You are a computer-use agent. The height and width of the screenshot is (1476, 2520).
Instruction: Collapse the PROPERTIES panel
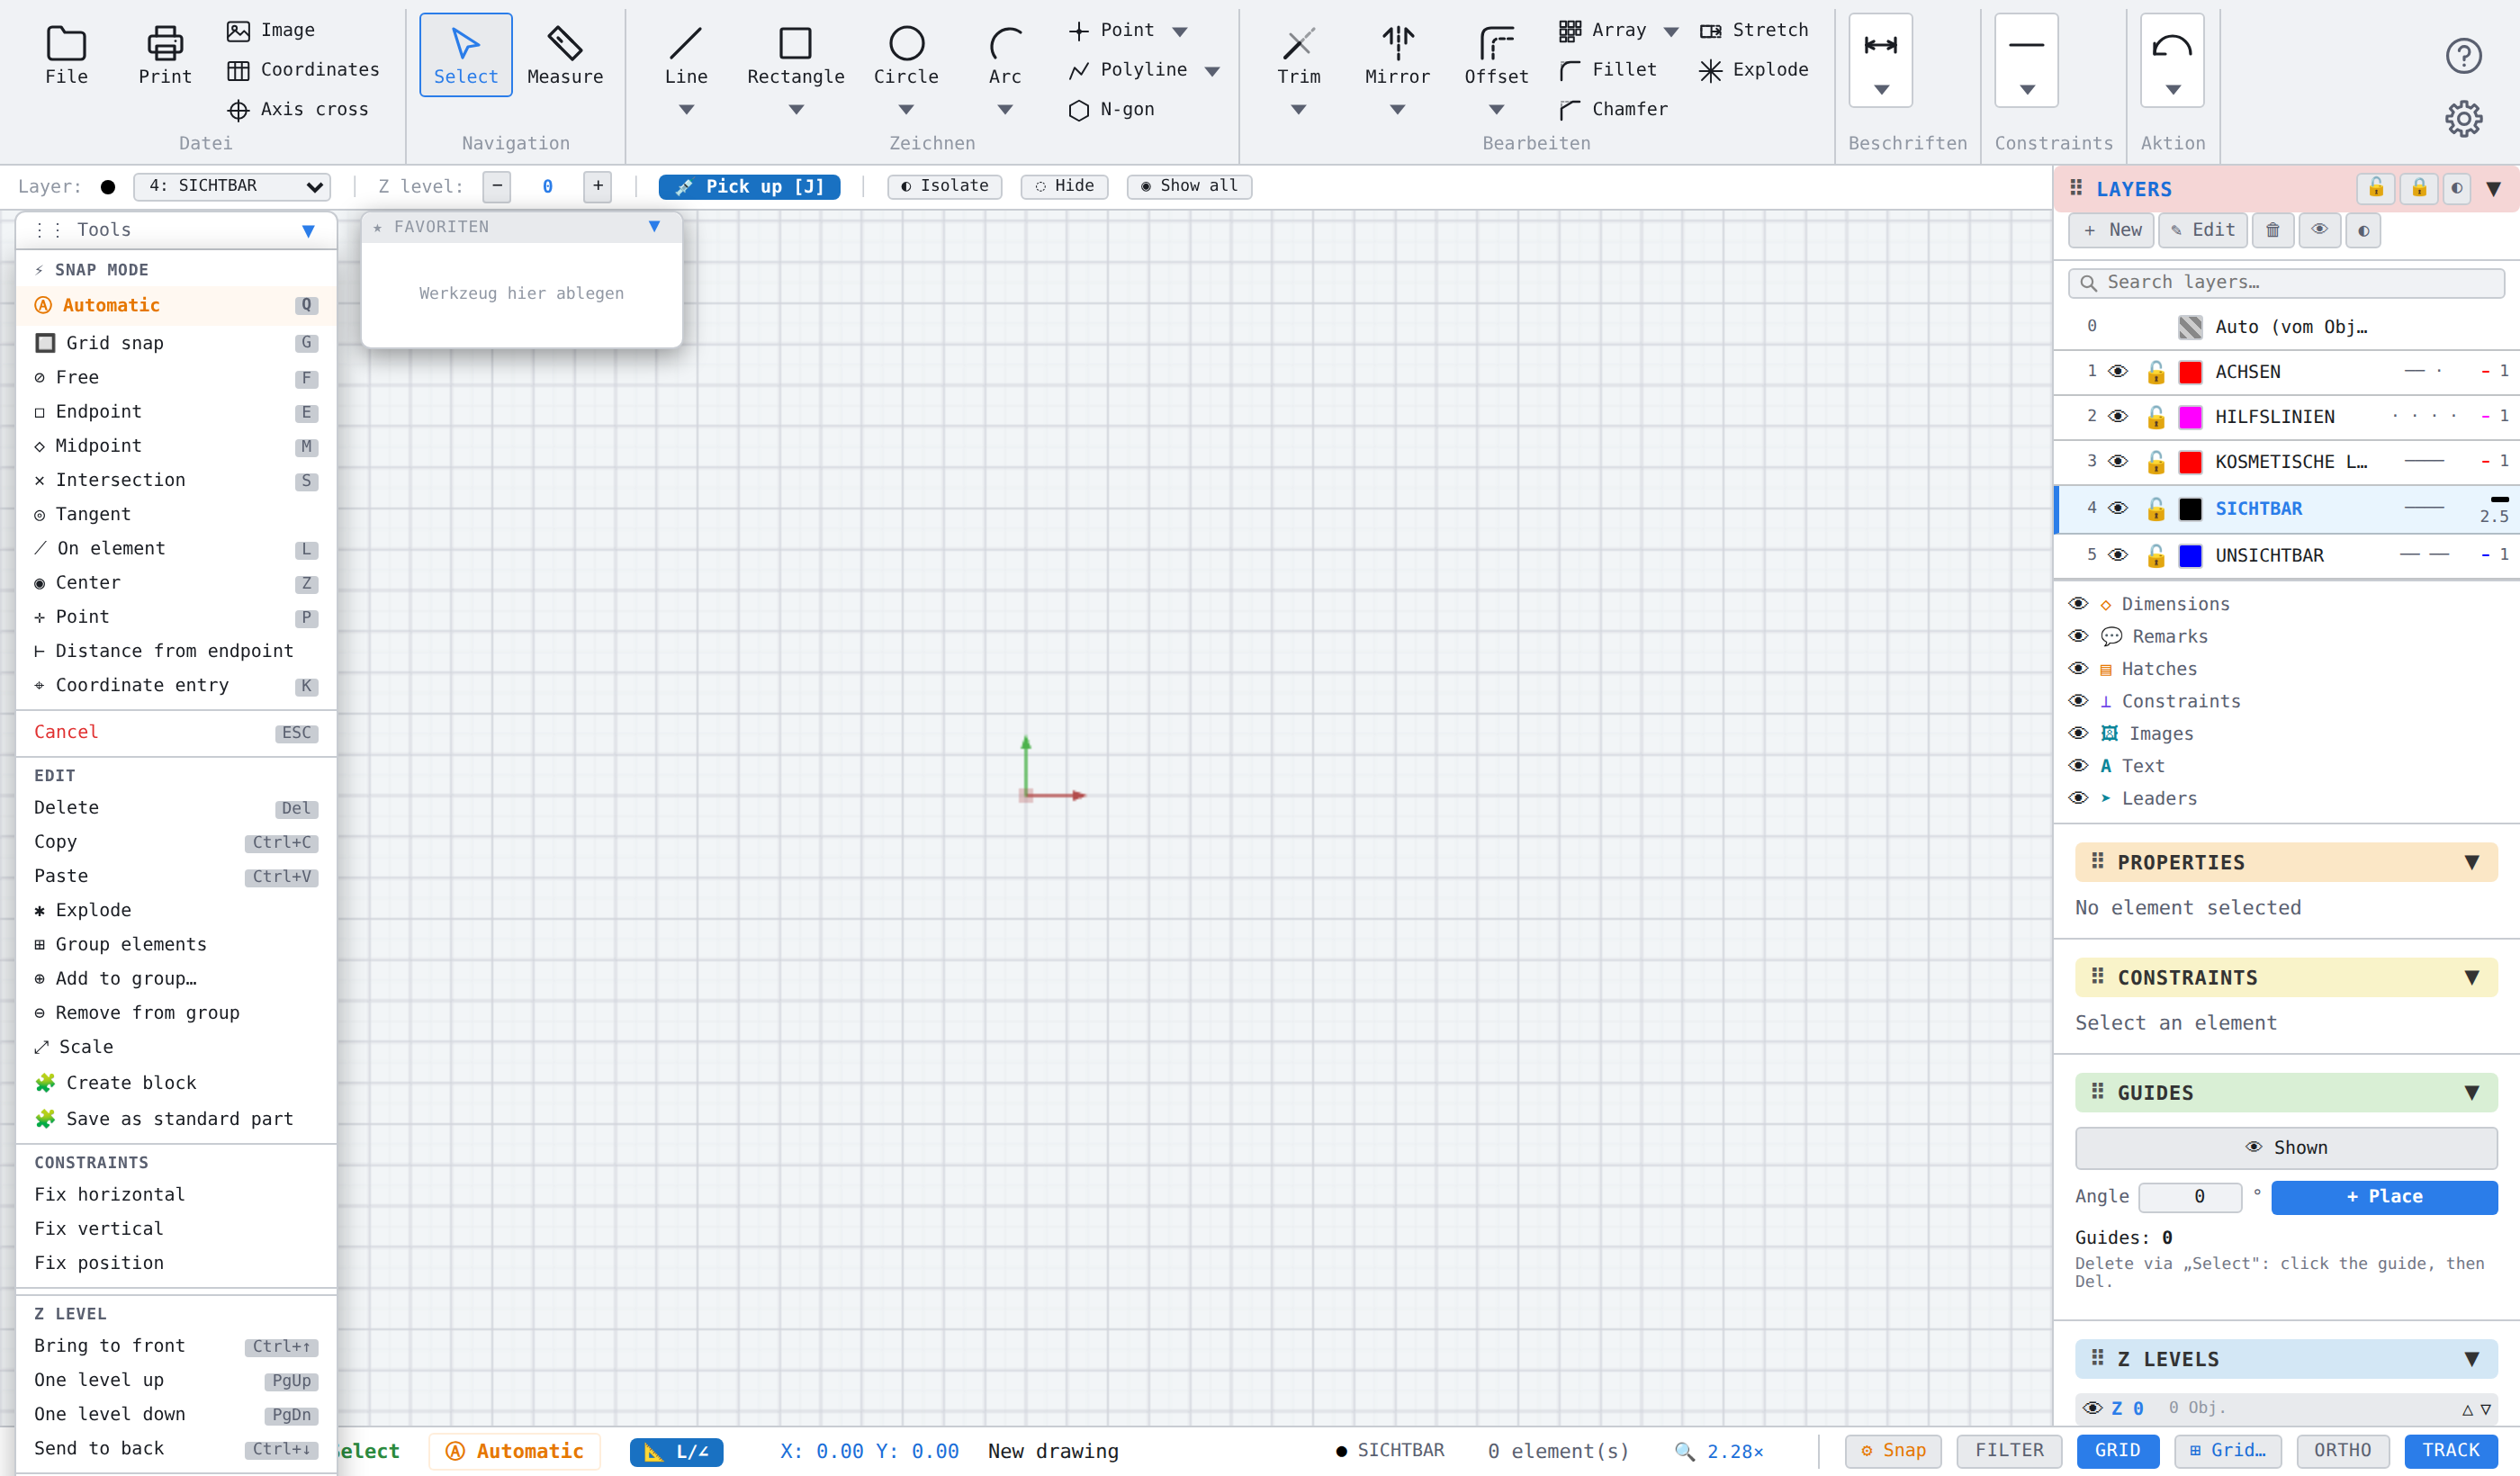(2472, 863)
